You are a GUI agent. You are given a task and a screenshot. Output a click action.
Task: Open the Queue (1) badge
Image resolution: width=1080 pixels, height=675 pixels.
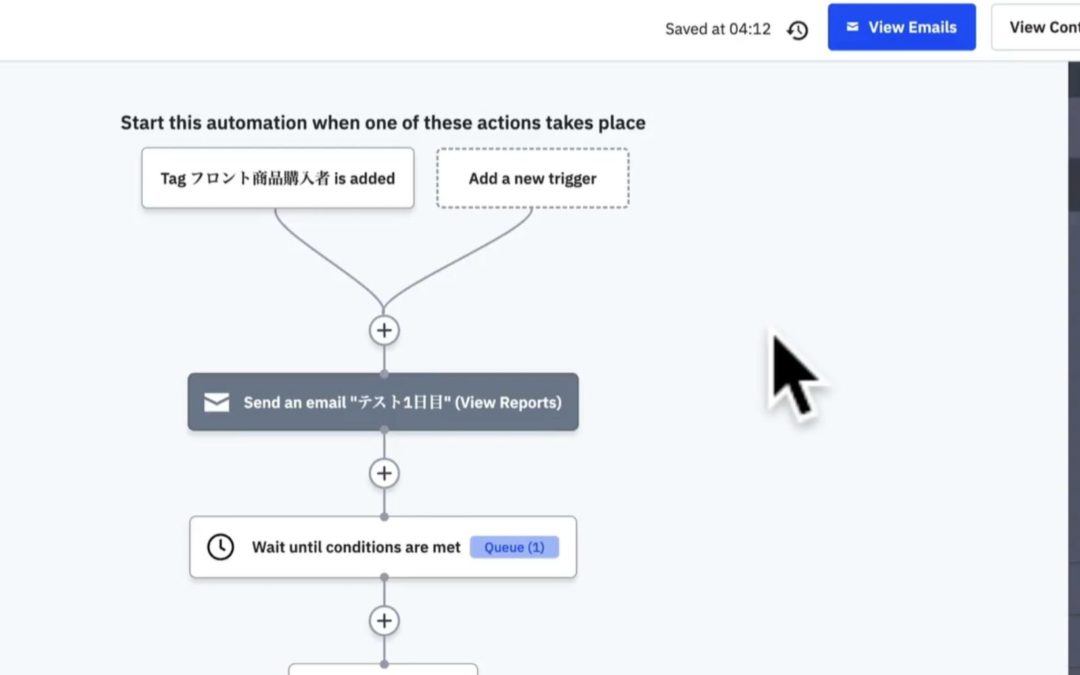(514, 547)
